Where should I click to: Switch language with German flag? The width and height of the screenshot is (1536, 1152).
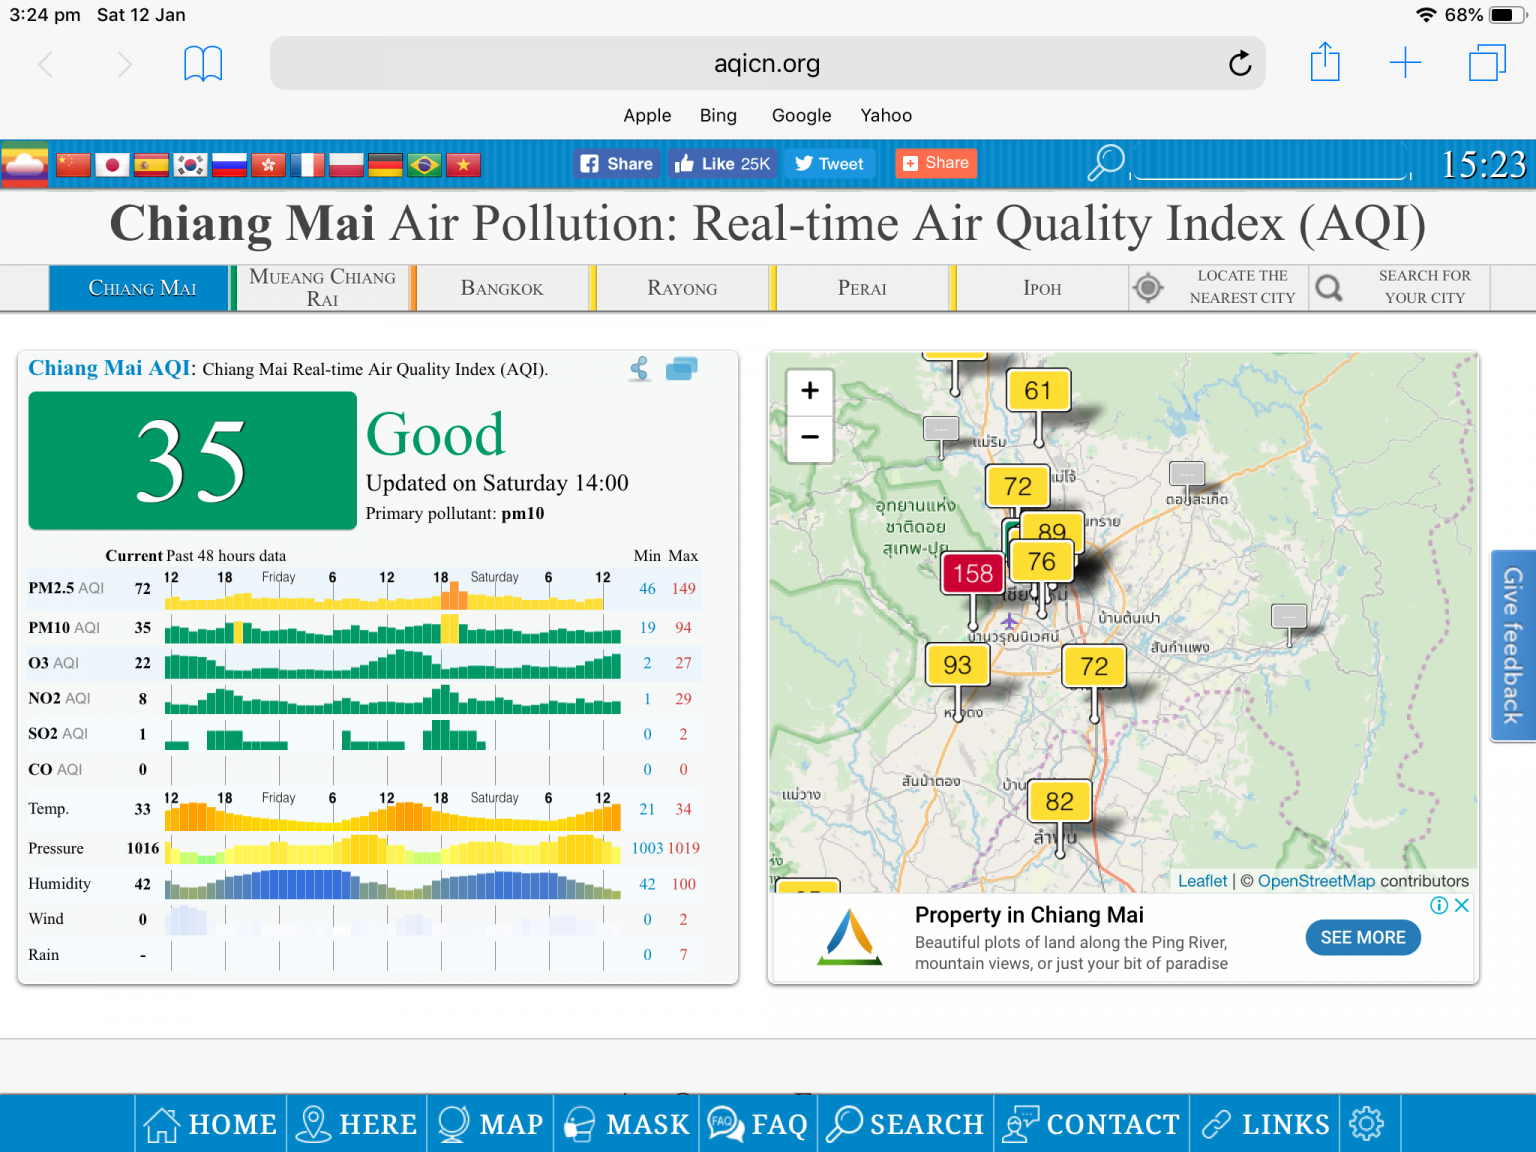(385, 165)
